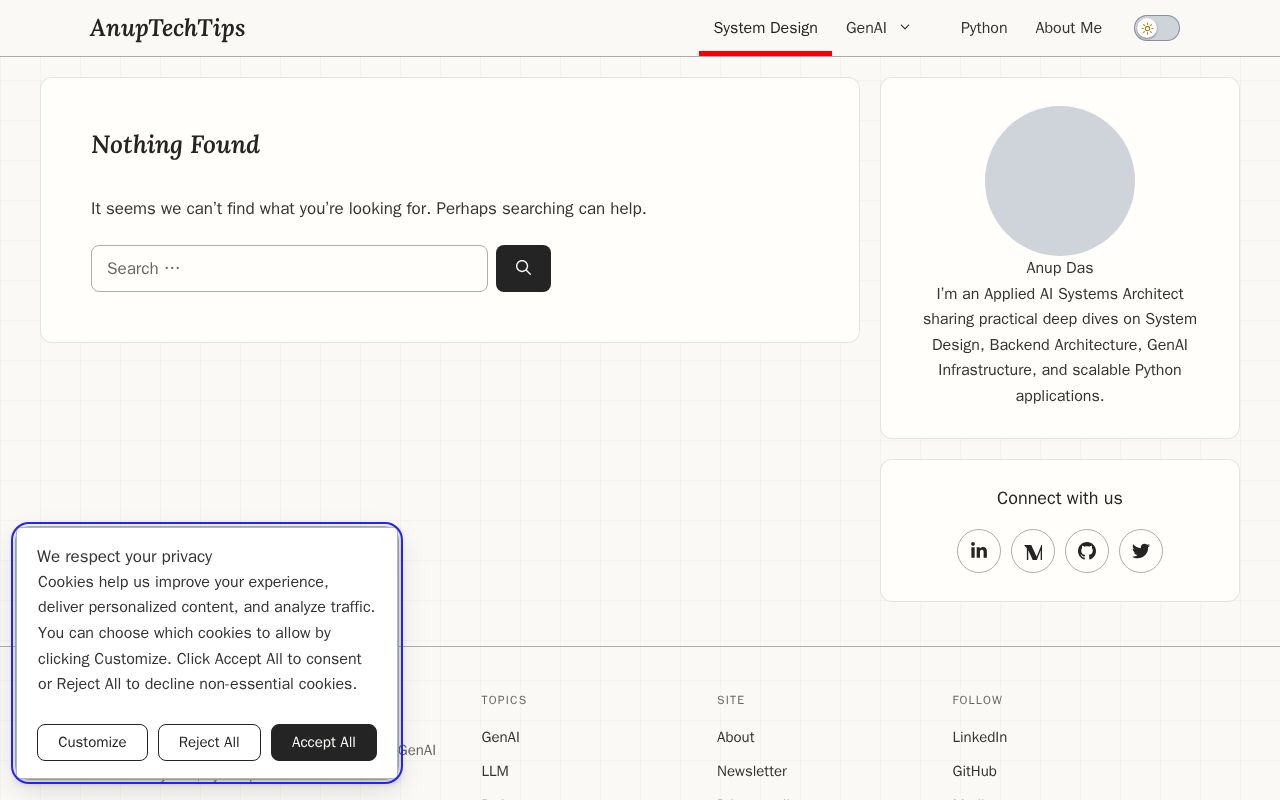The image size is (1280, 800).
Task: Choose Reject All cookies
Action: tap(209, 742)
